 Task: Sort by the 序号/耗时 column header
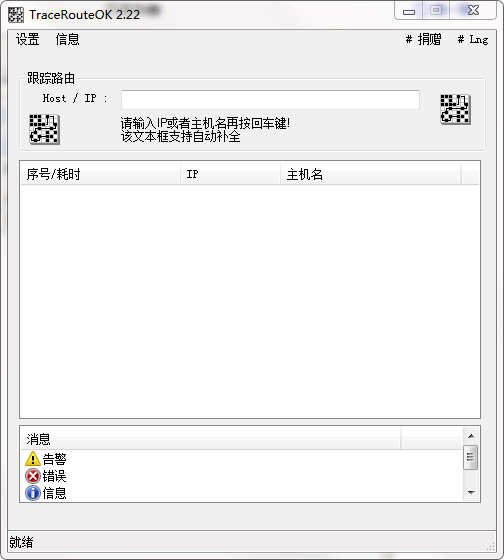tap(100, 174)
